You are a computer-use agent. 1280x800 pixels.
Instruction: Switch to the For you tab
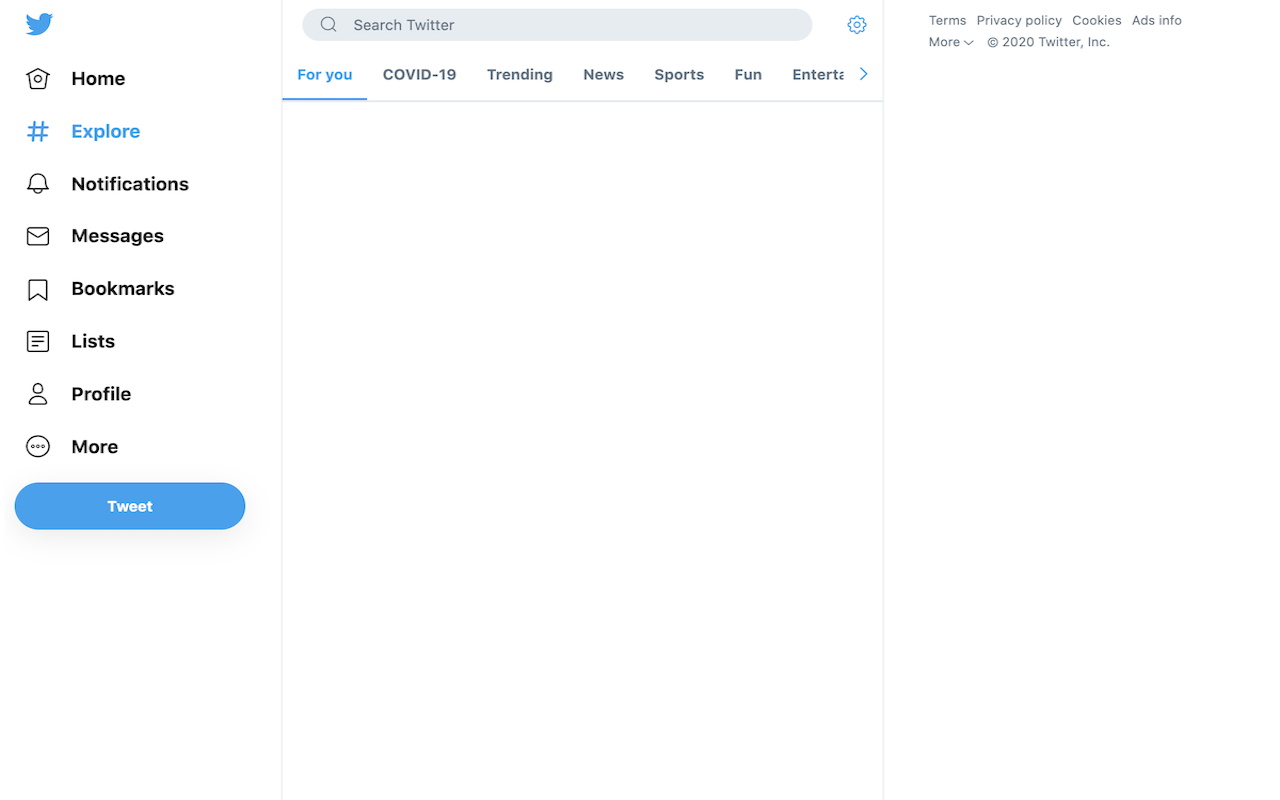[325, 75]
